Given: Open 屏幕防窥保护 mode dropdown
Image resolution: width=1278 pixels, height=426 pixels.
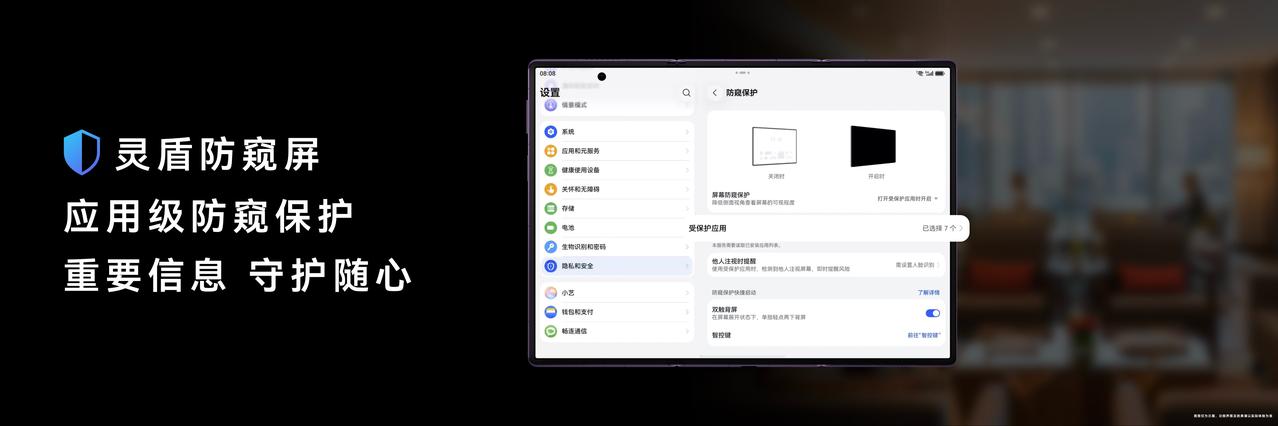Looking at the screenshot, I should (908, 199).
